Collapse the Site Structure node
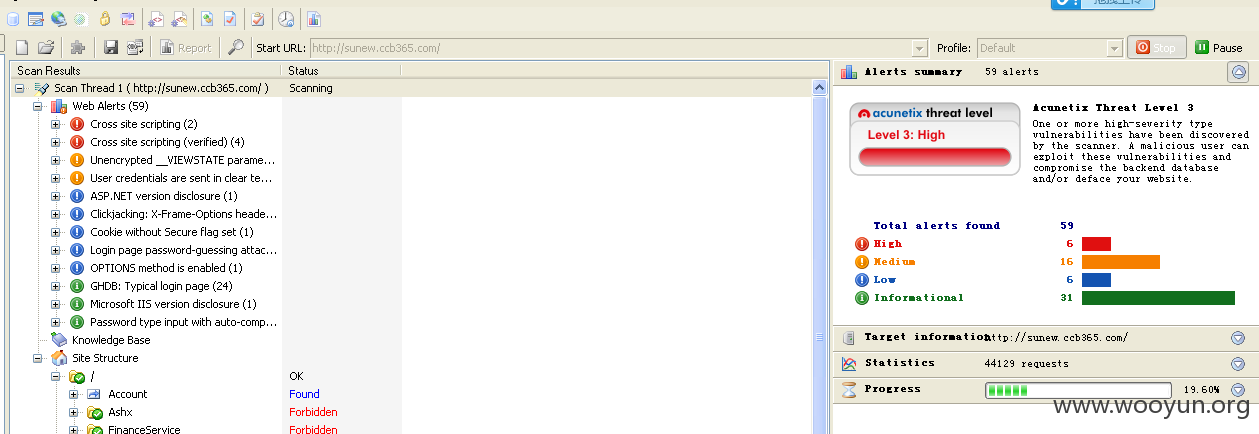Screen dimensions: 1259x434 [38, 358]
